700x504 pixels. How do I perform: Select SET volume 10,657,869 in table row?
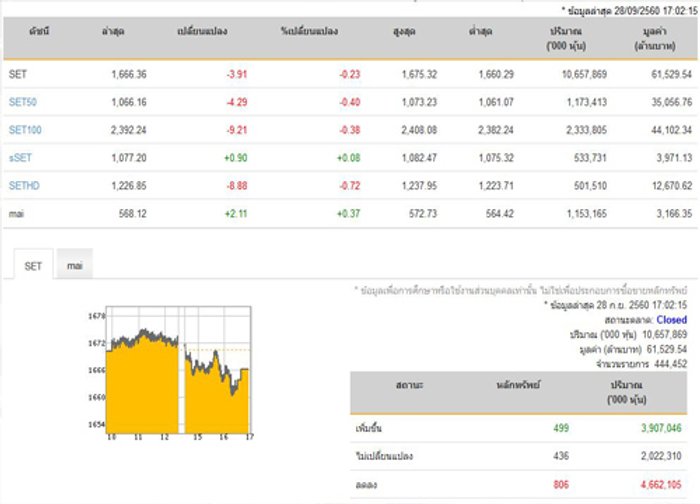click(x=584, y=74)
